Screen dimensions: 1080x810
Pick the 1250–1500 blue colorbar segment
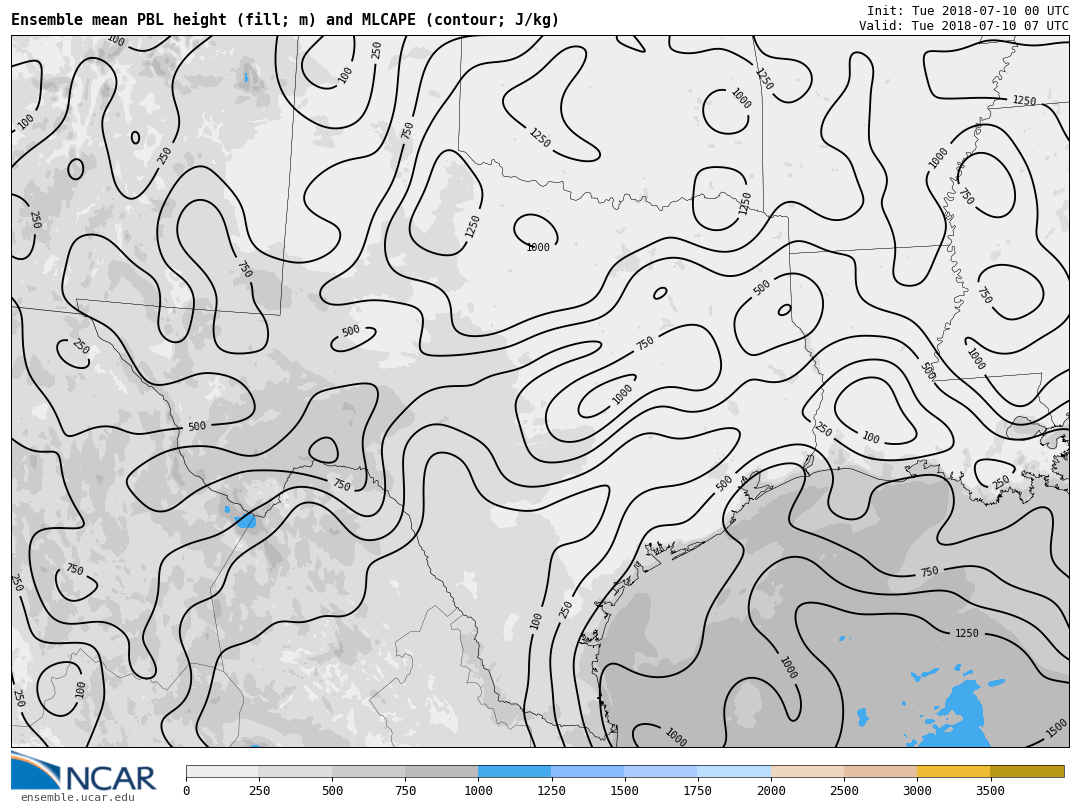pyautogui.click(x=588, y=771)
